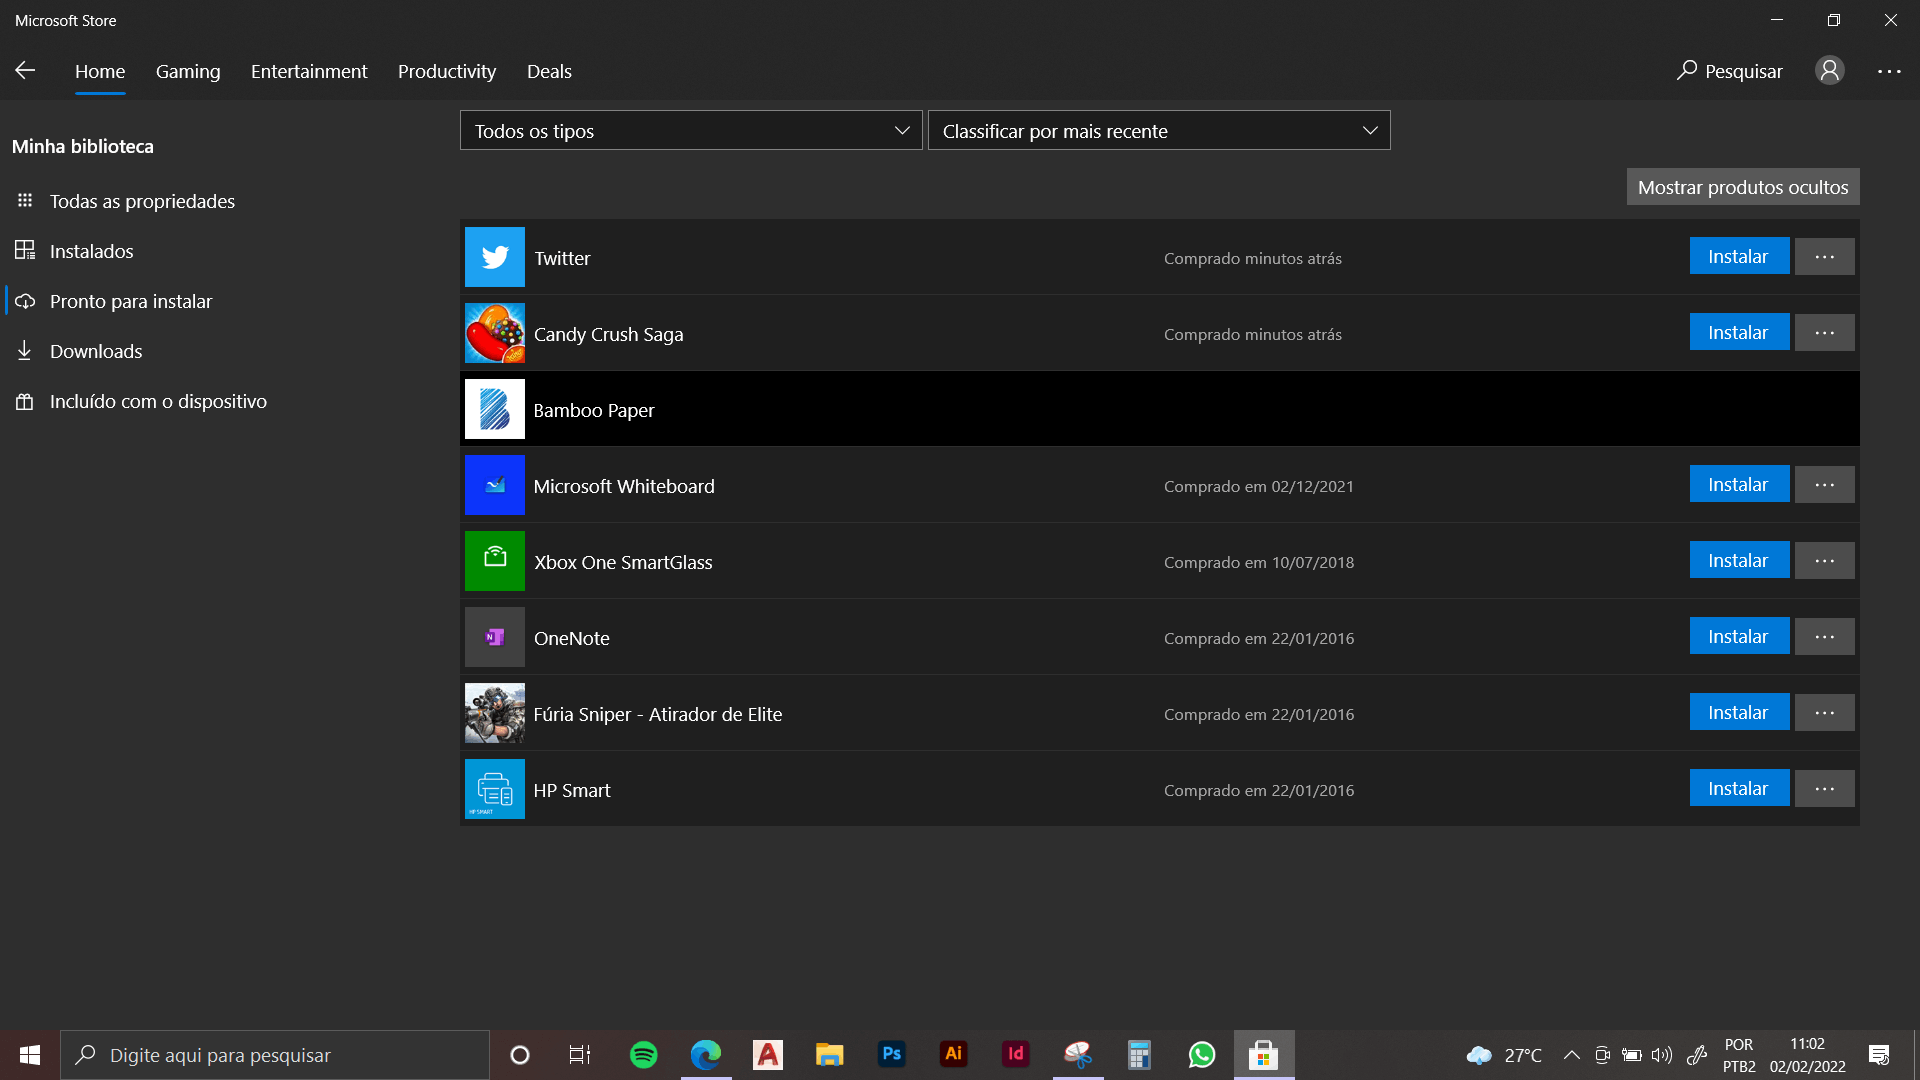Open the Windows Start menu
Viewport: 1920px width, 1080px height.
(30, 1055)
